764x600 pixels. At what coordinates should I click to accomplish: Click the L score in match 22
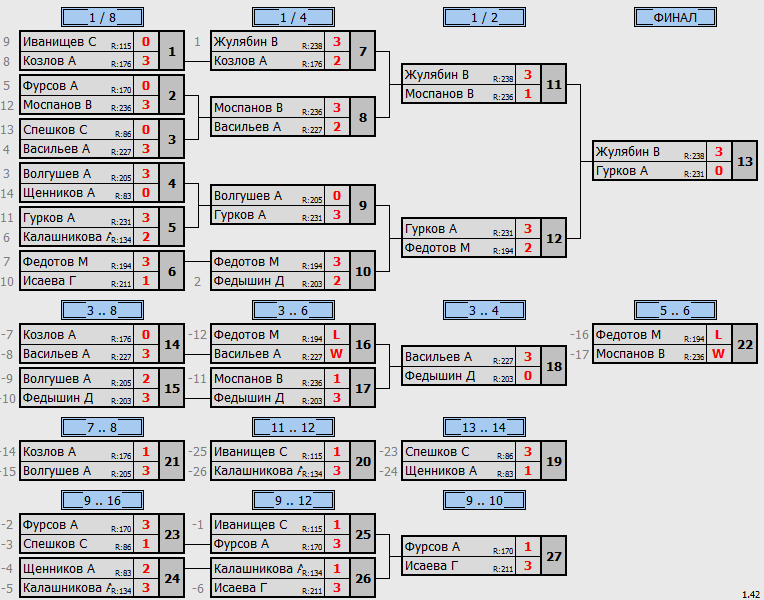(719, 335)
